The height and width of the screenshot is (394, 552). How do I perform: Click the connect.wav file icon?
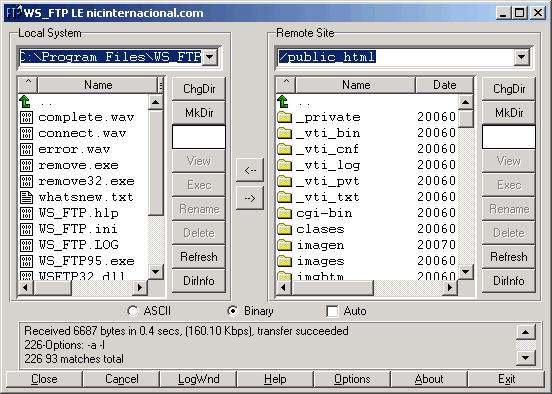26,133
